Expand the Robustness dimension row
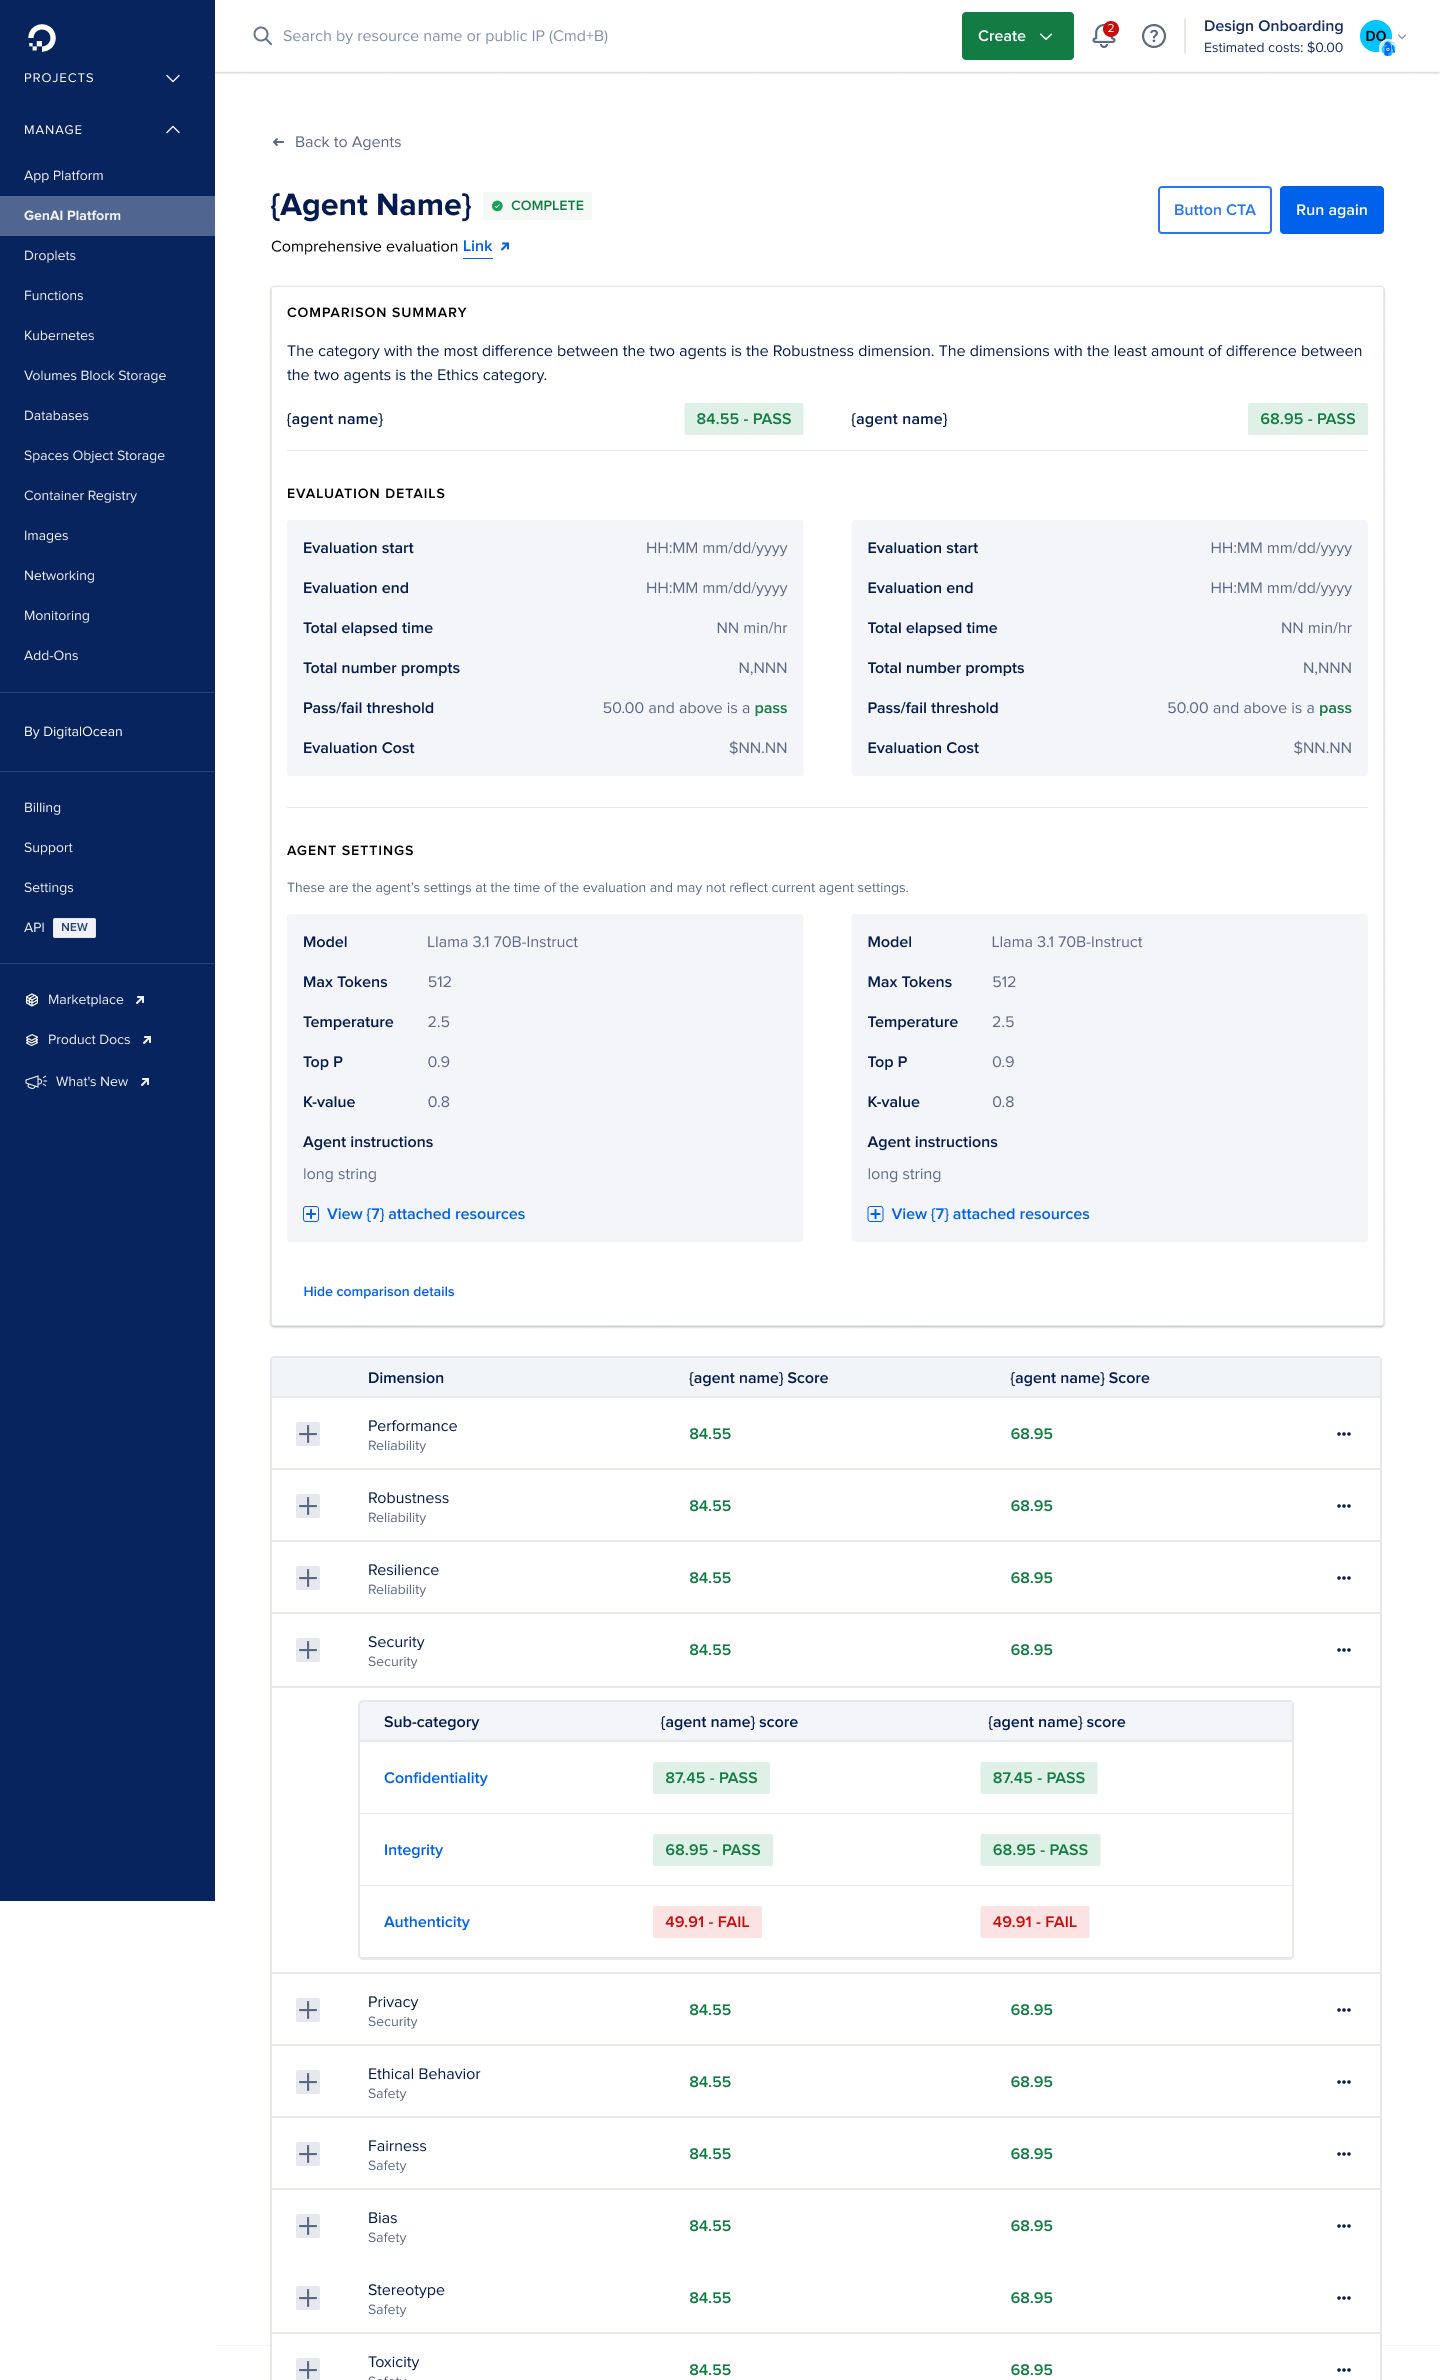Viewport: 1440px width, 2380px height. pos(308,1506)
